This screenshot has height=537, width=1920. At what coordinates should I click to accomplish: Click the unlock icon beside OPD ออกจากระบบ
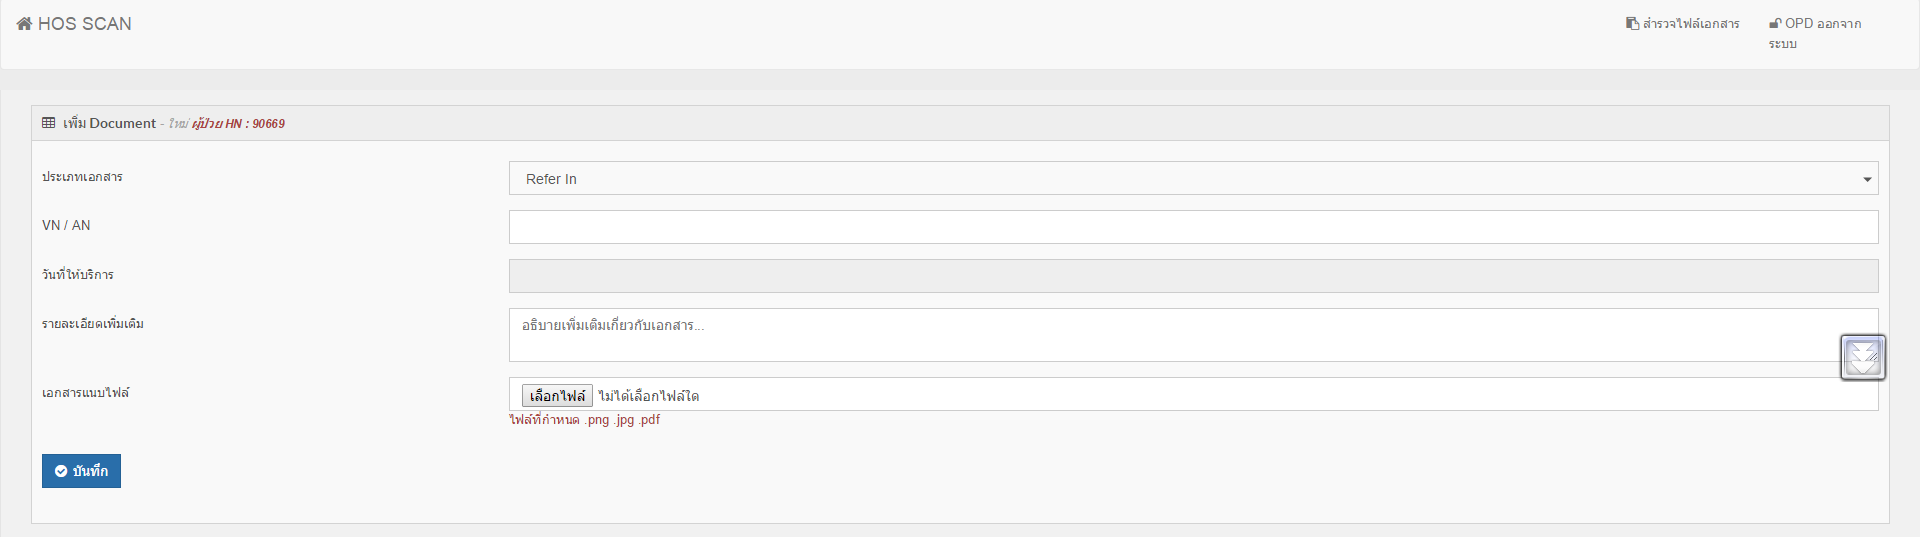(x=1775, y=23)
